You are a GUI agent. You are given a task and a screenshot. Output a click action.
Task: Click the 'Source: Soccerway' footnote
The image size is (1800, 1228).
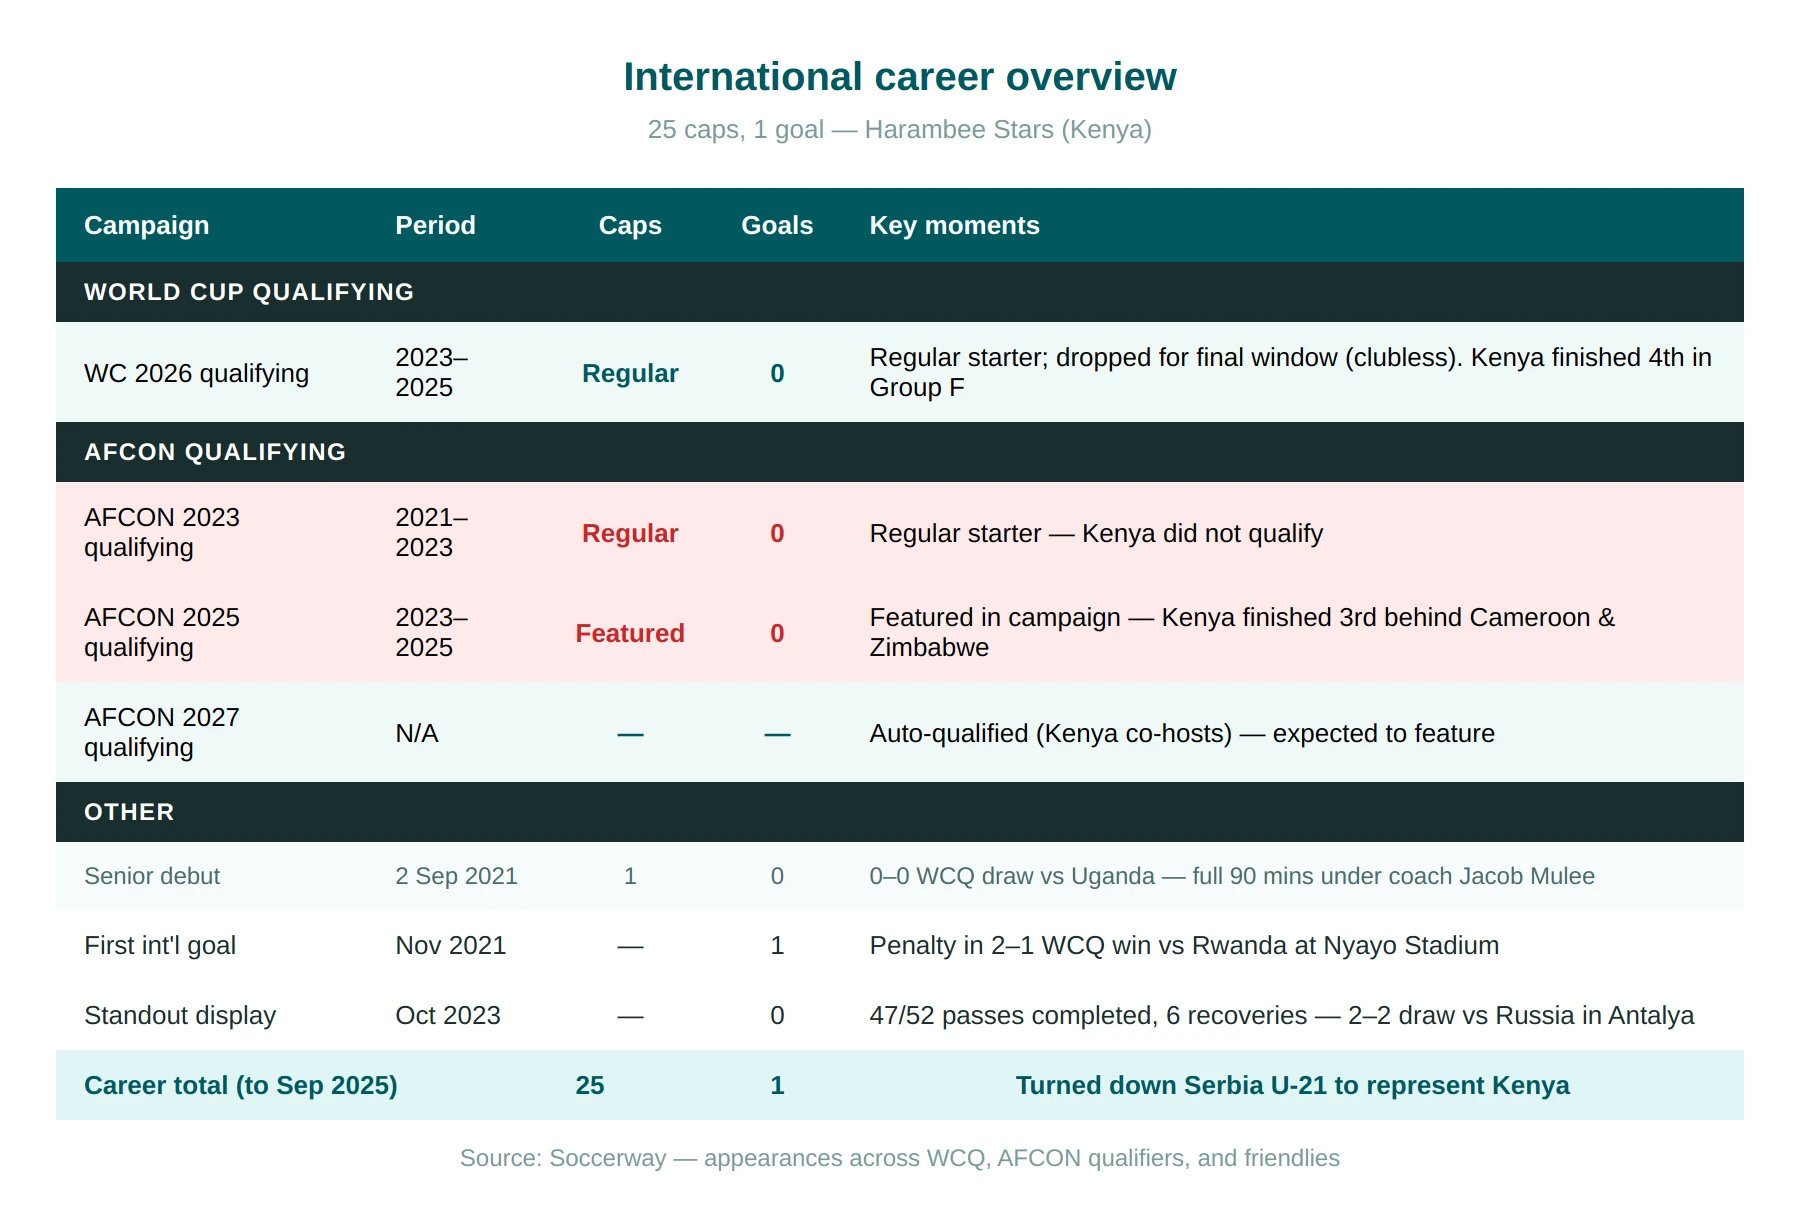[x=900, y=1158]
